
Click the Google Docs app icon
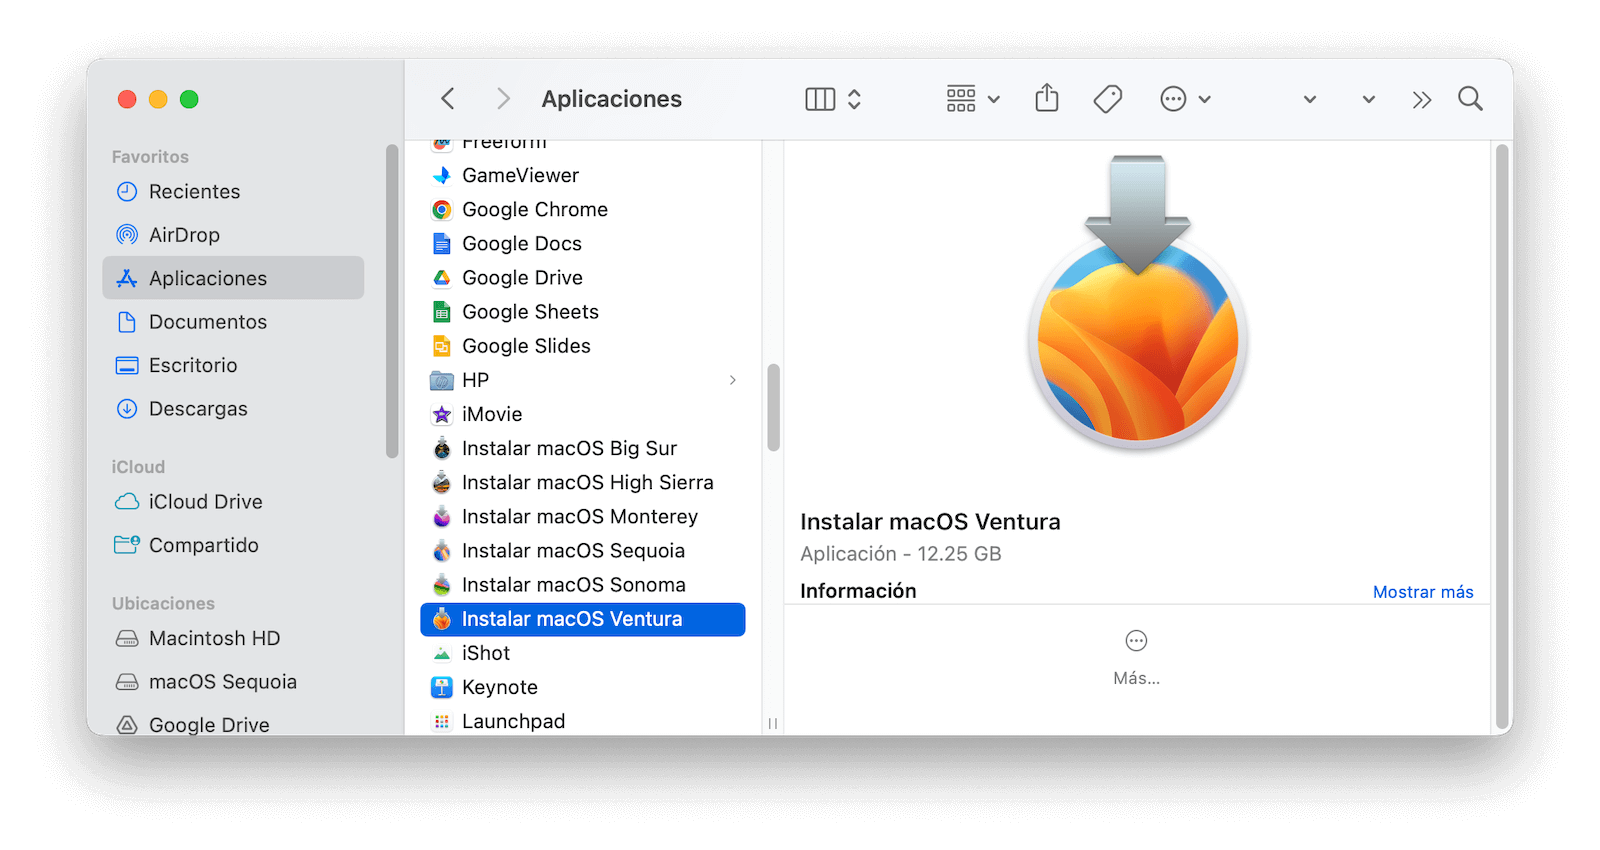coord(442,244)
